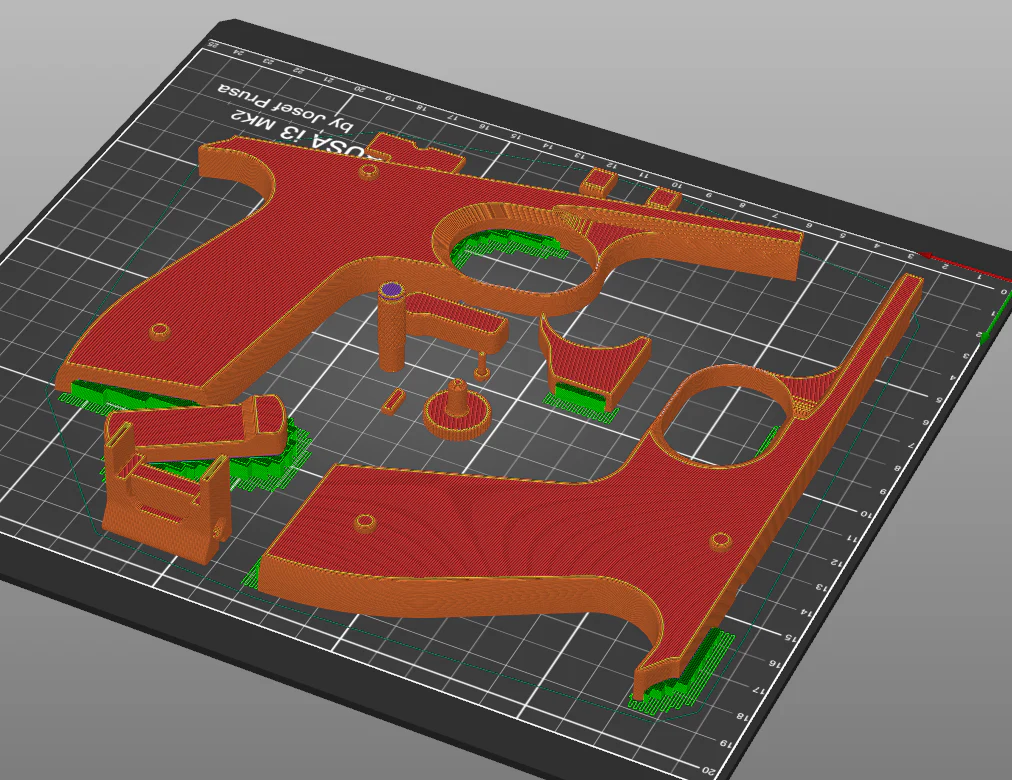Click the purple top of the cylinder
1012x780 pixels.
(391, 290)
